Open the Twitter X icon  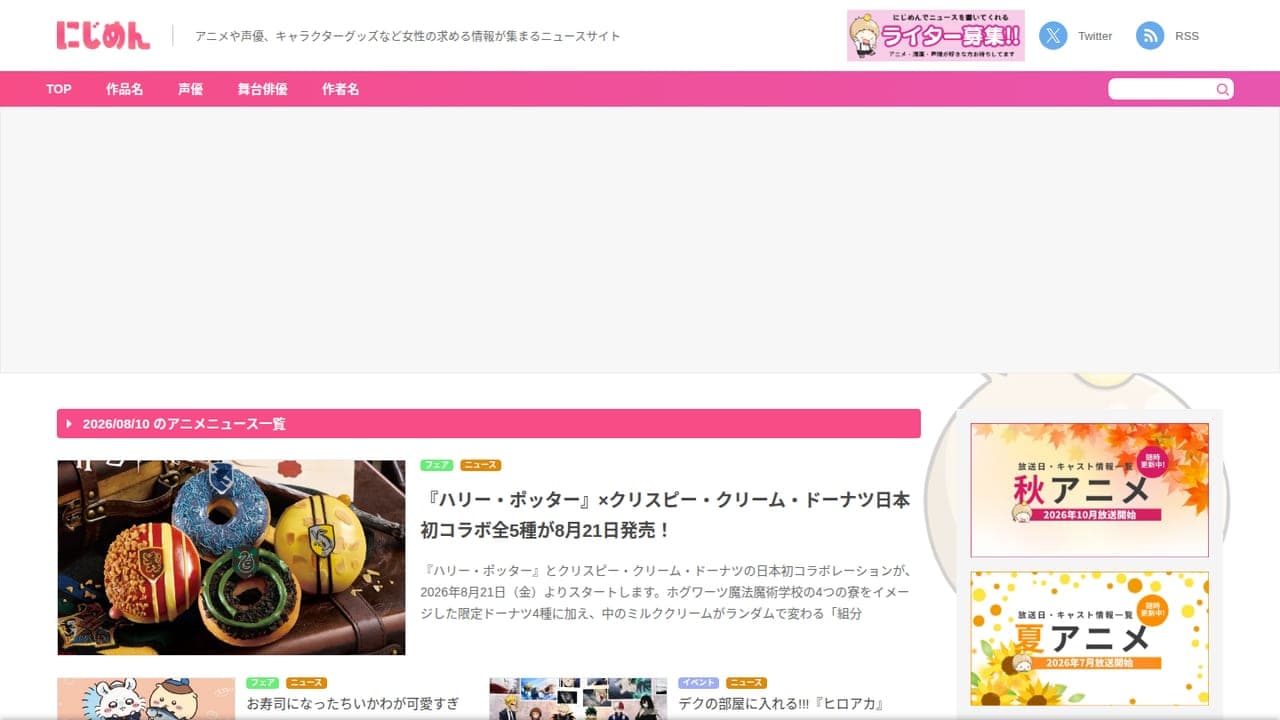coord(1053,36)
